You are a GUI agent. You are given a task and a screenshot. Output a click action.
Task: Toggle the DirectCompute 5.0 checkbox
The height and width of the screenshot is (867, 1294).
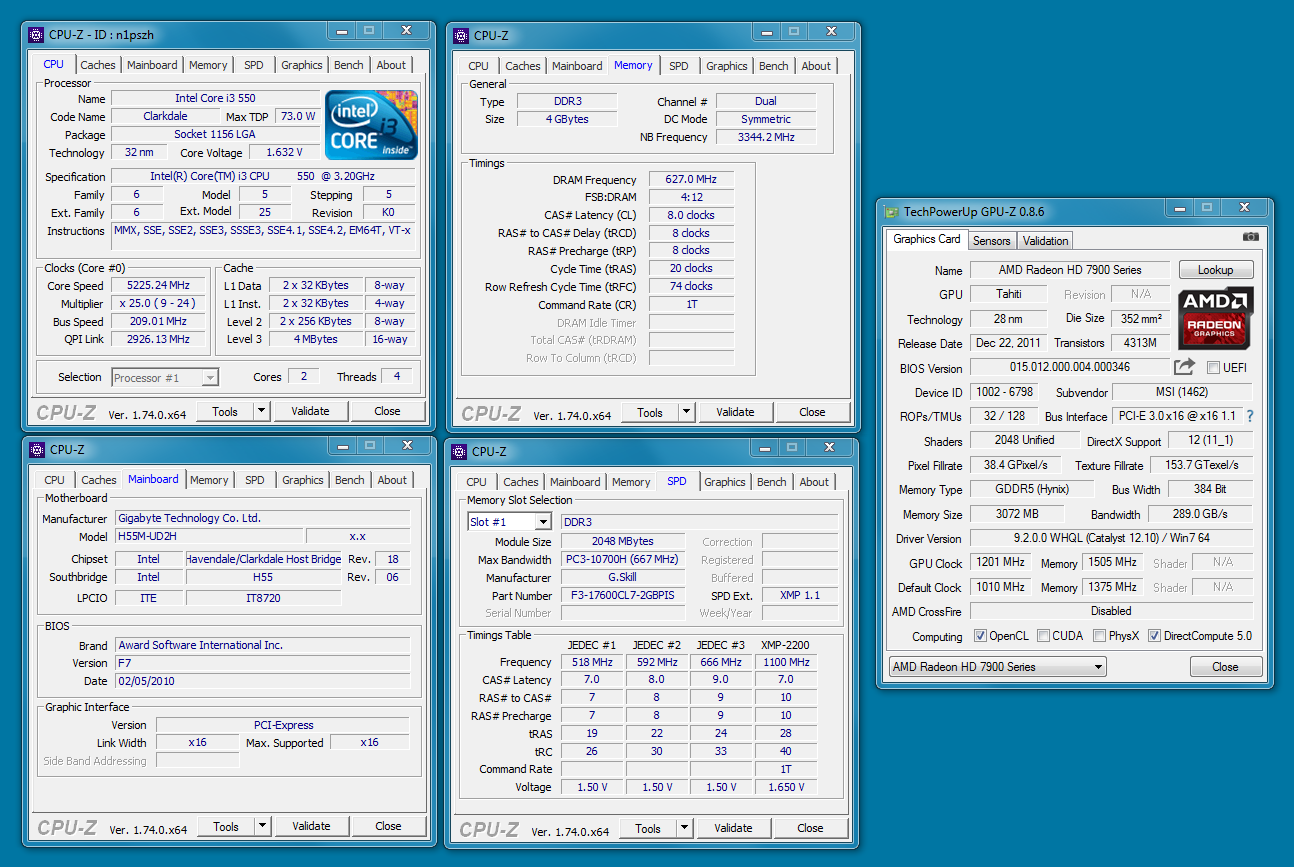tap(1155, 636)
